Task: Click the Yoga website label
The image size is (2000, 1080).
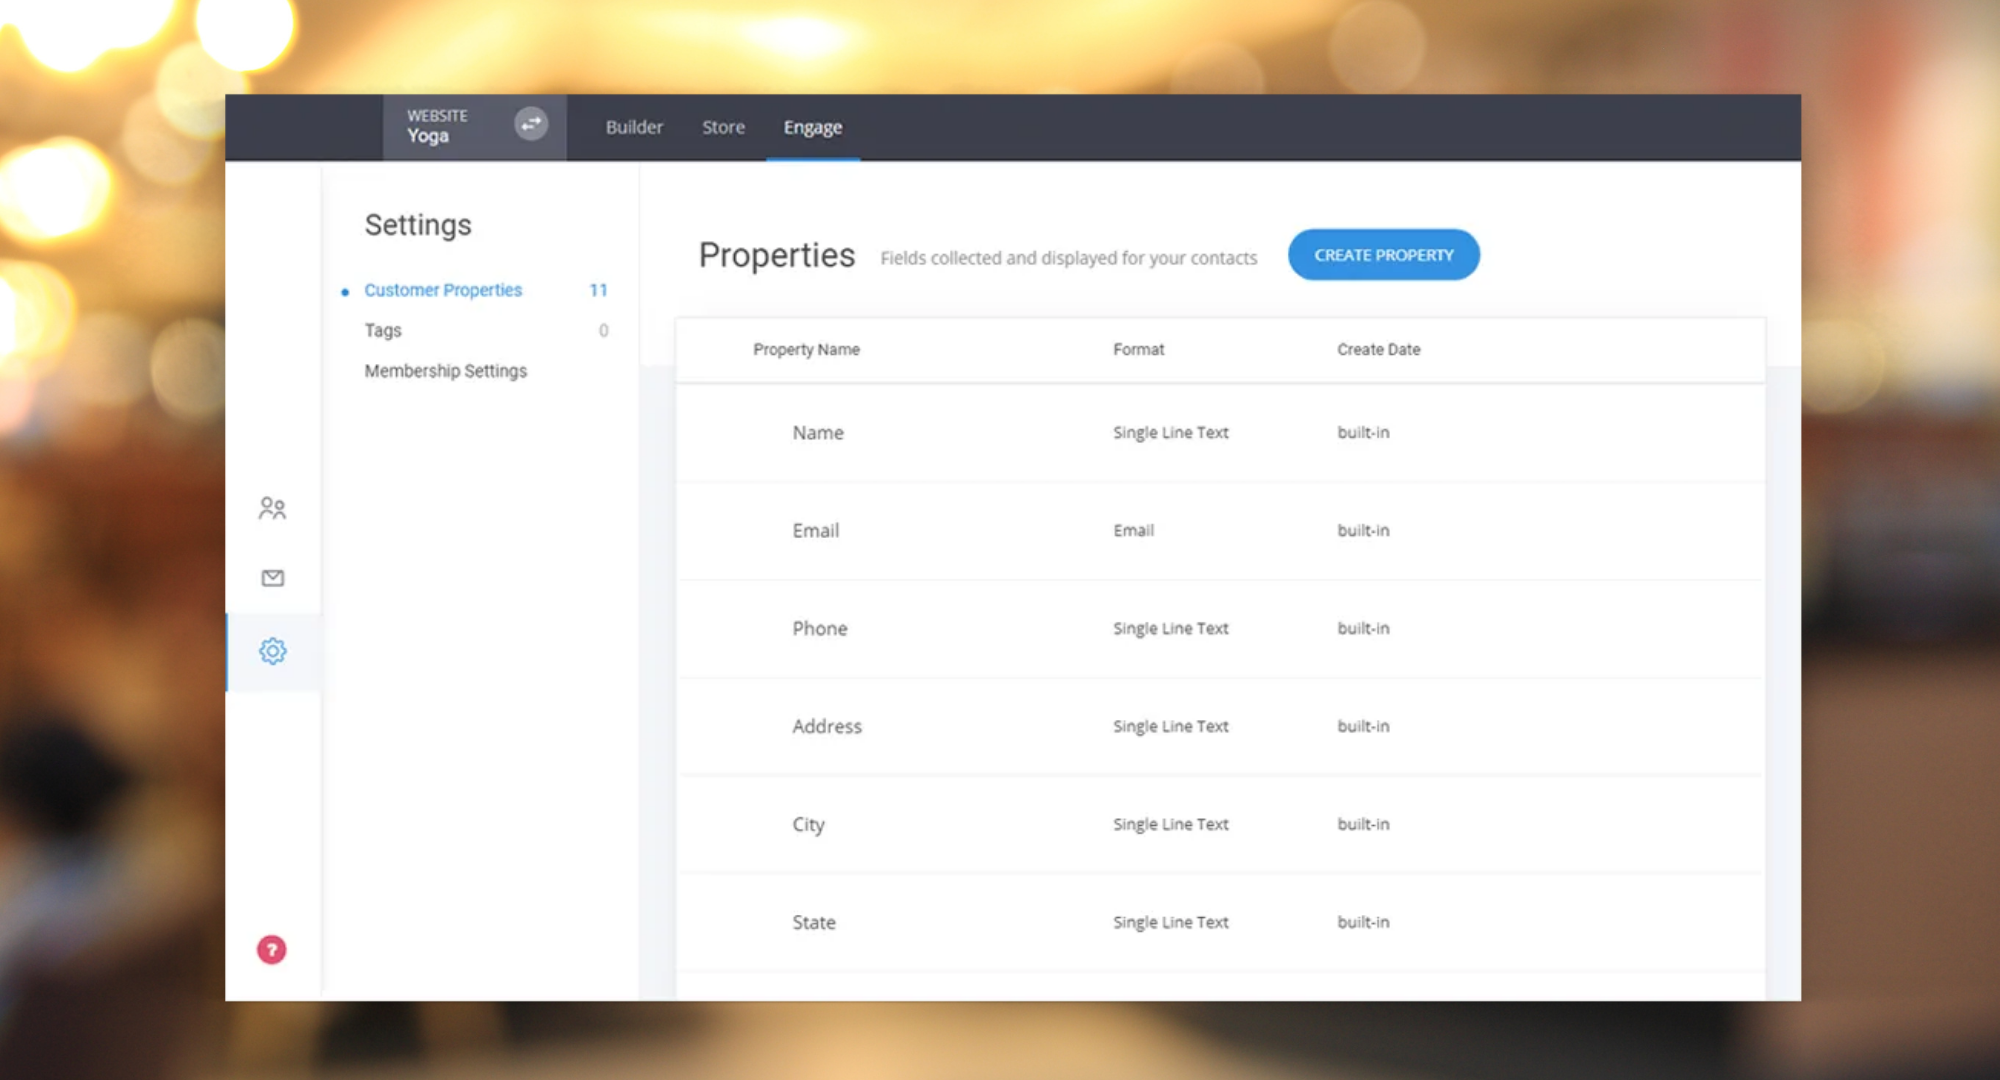Action: (428, 136)
